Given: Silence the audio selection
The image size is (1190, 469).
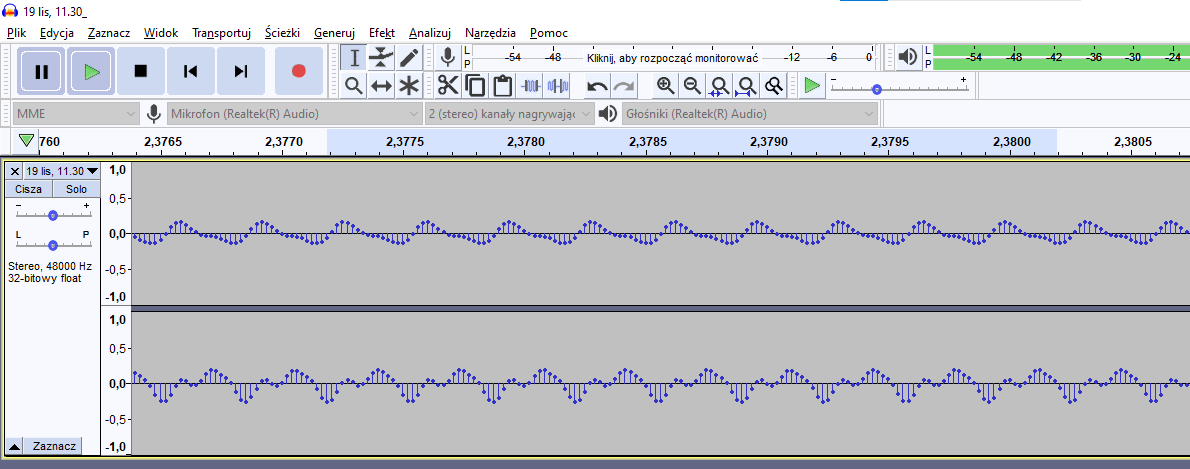Looking at the screenshot, I should pyautogui.click(x=558, y=86).
